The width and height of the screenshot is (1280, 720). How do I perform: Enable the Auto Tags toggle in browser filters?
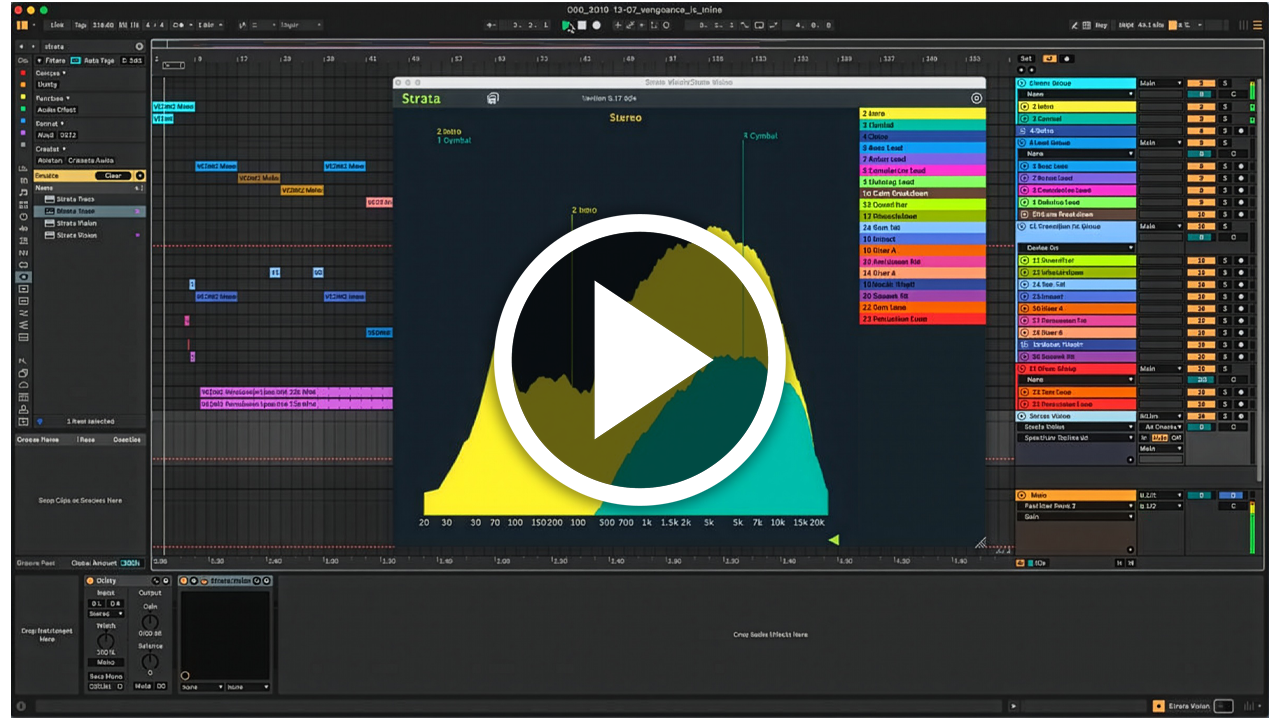75,61
